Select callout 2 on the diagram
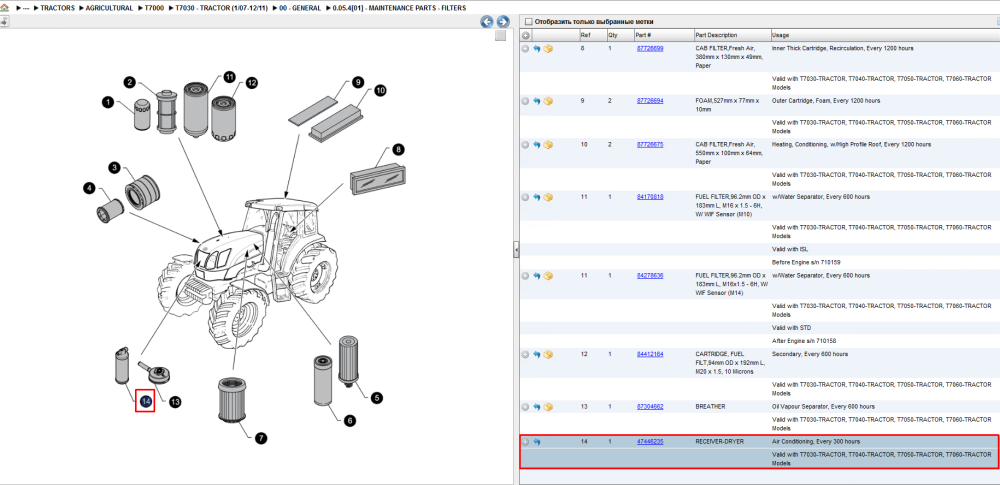 [129, 82]
